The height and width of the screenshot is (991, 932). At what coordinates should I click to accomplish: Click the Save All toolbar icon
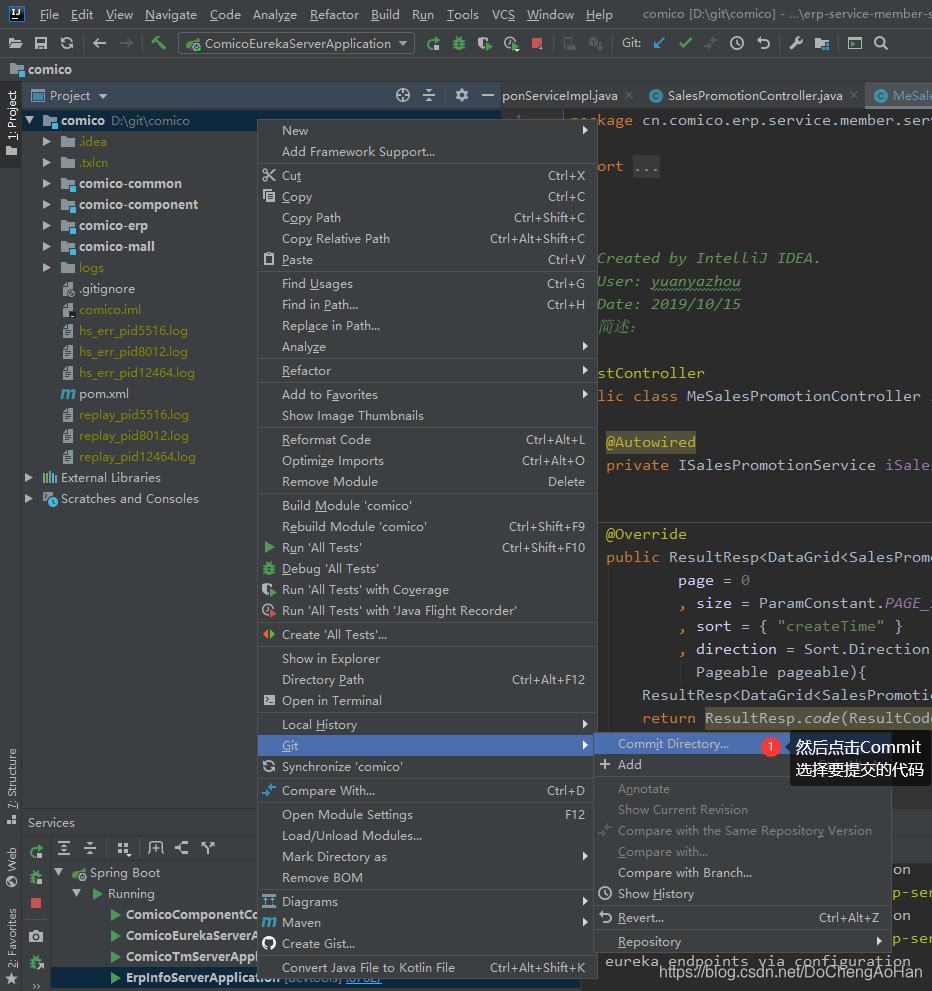coord(41,44)
